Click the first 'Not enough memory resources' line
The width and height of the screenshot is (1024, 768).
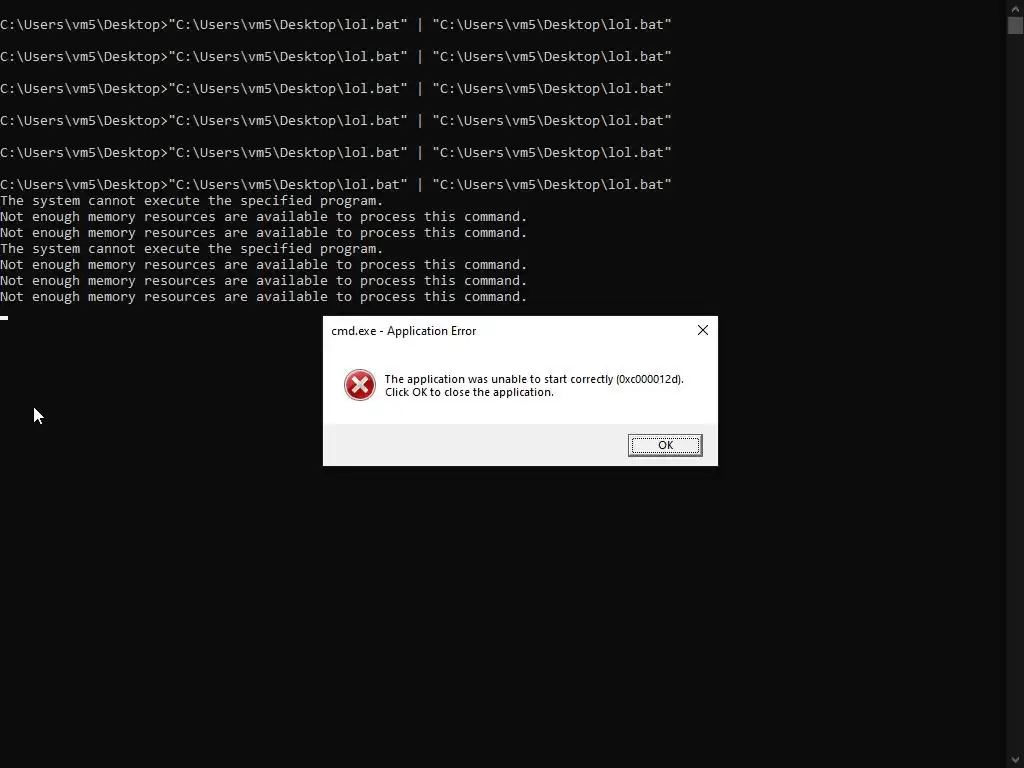pos(263,217)
